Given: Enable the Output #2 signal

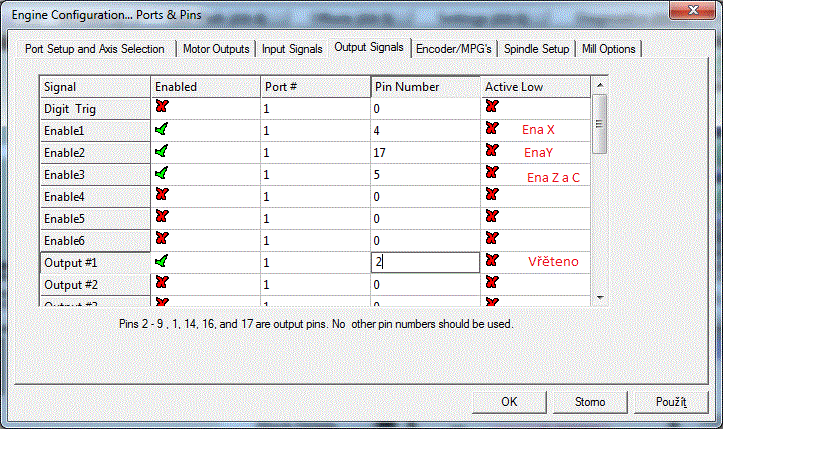Looking at the screenshot, I should pos(162,283).
